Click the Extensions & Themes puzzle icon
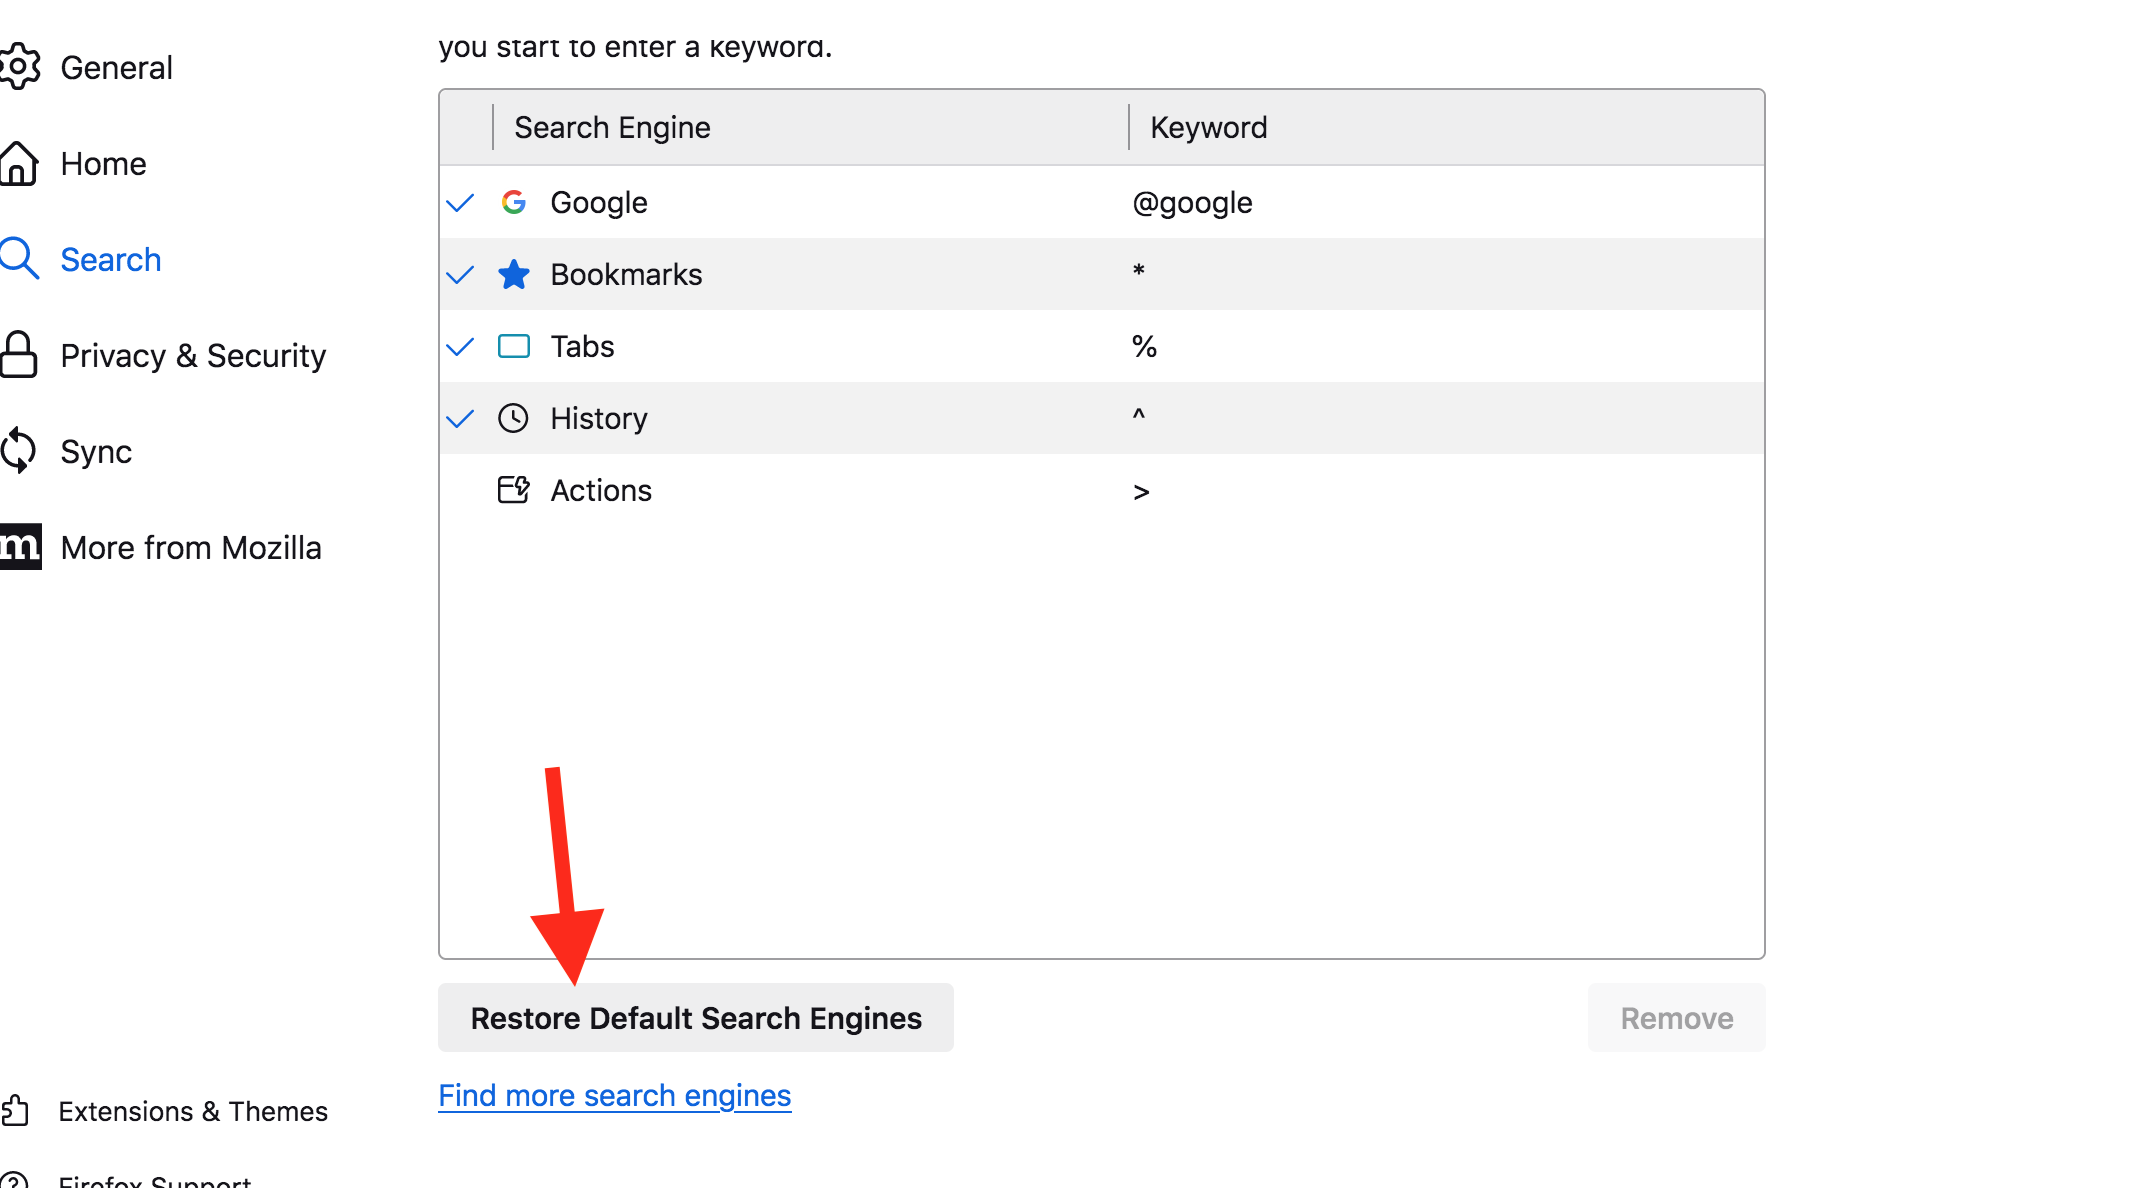Image resolution: width=2142 pixels, height=1188 pixels. 16,1110
